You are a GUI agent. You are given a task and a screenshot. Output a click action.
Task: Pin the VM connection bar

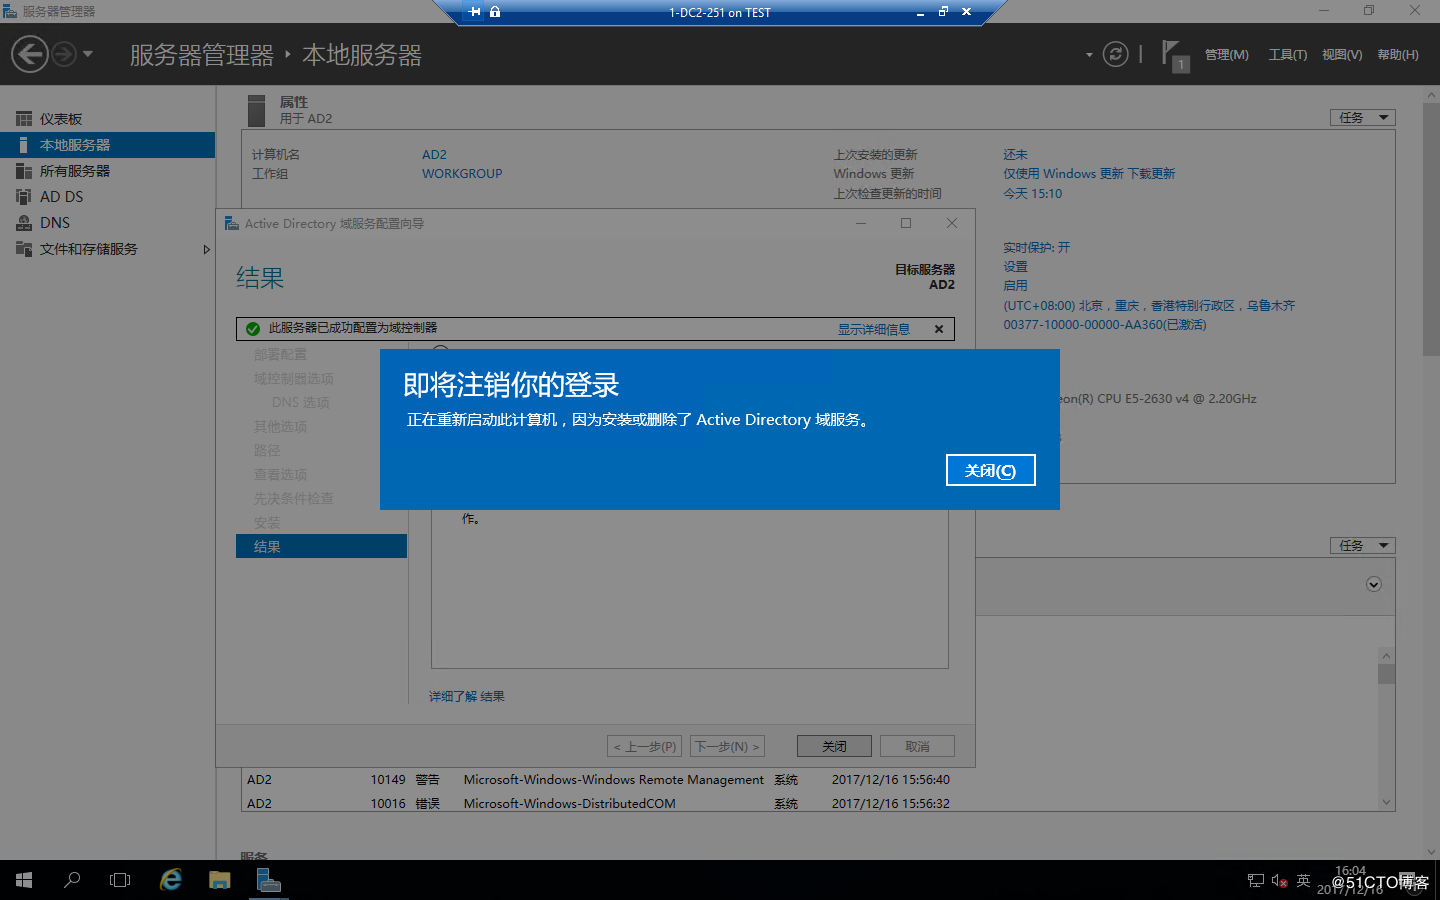(475, 12)
